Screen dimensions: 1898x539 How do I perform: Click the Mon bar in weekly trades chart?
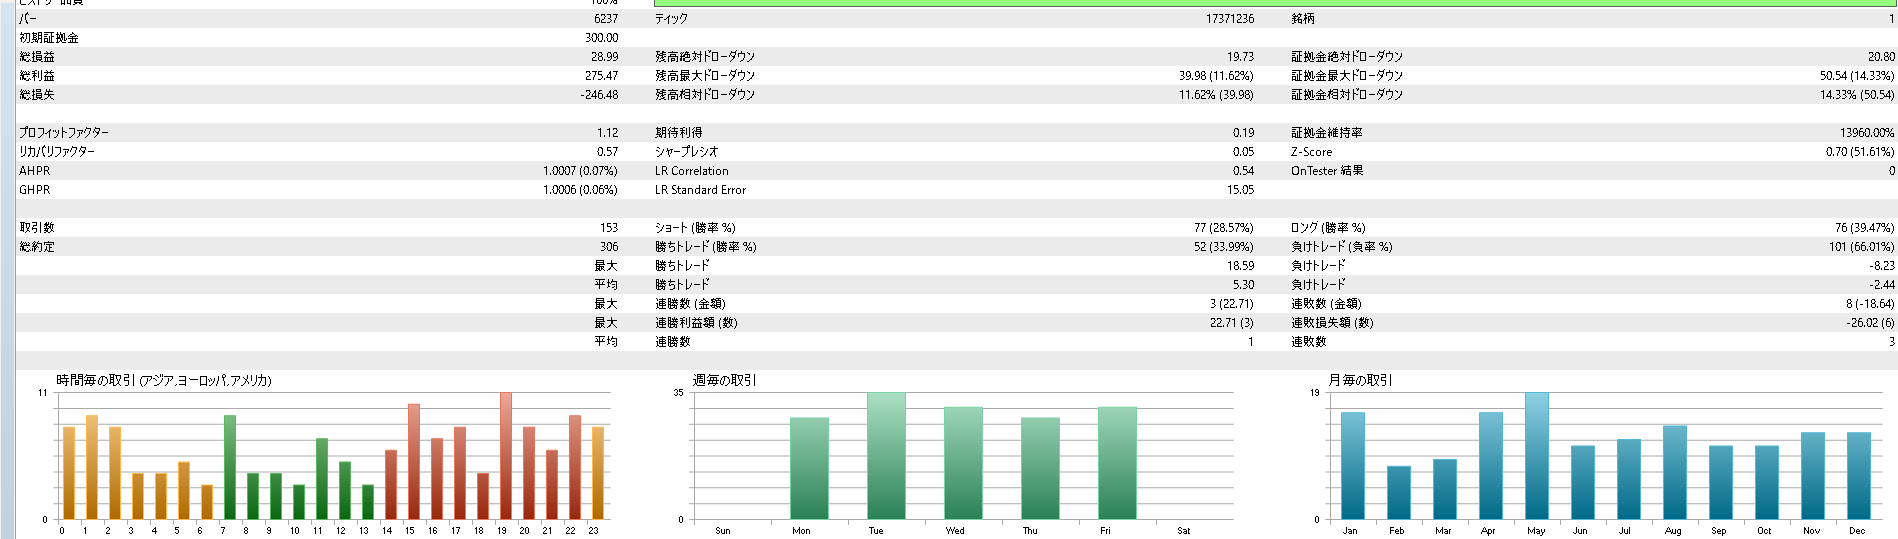pos(809,468)
